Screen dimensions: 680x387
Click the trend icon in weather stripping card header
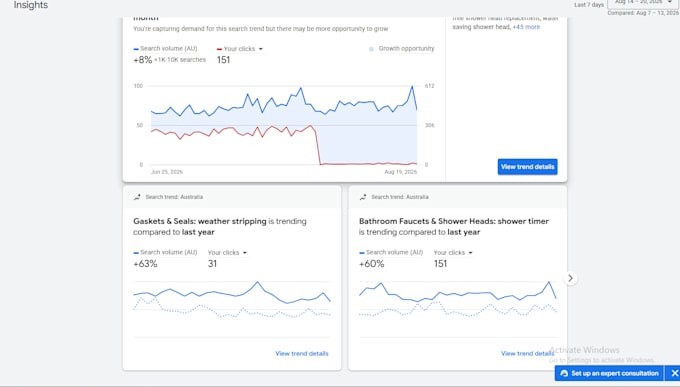click(137, 197)
